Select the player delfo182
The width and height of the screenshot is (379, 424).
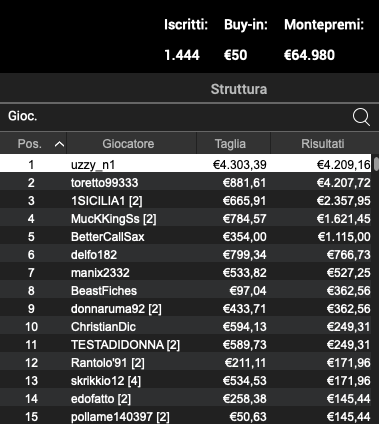pyautogui.click(x=186, y=254)
